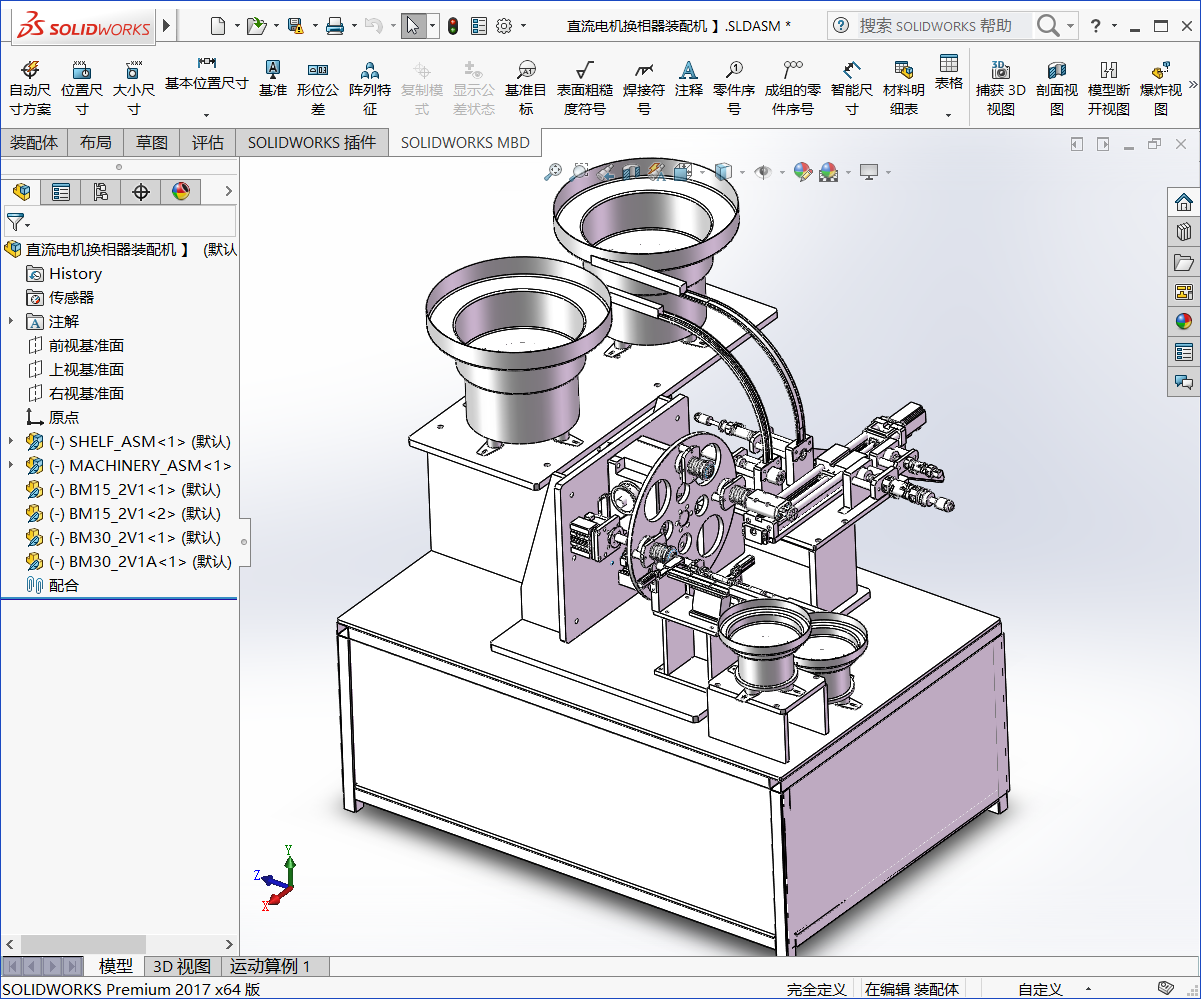The width and height of the screenshot is (1201, 999).
Task: Expand the 注解 annotations folder
Action: point(11,321)
